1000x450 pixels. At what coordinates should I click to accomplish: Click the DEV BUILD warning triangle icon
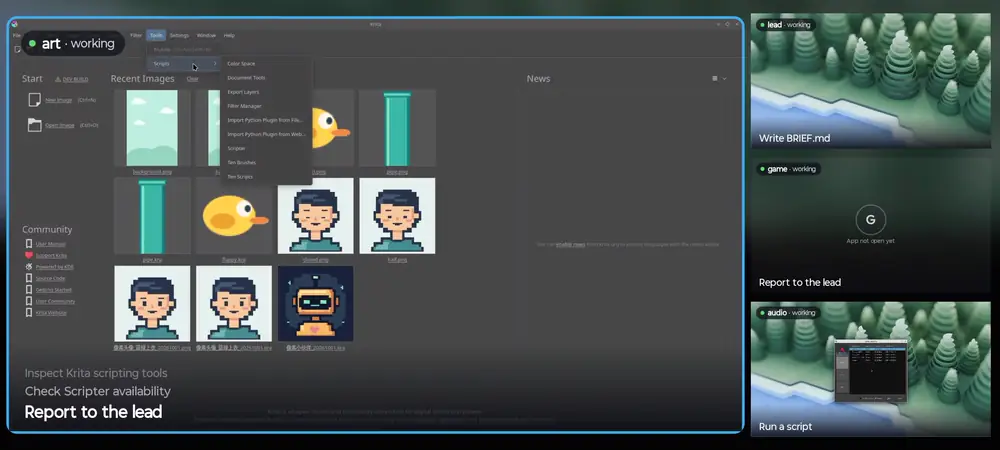57,80
